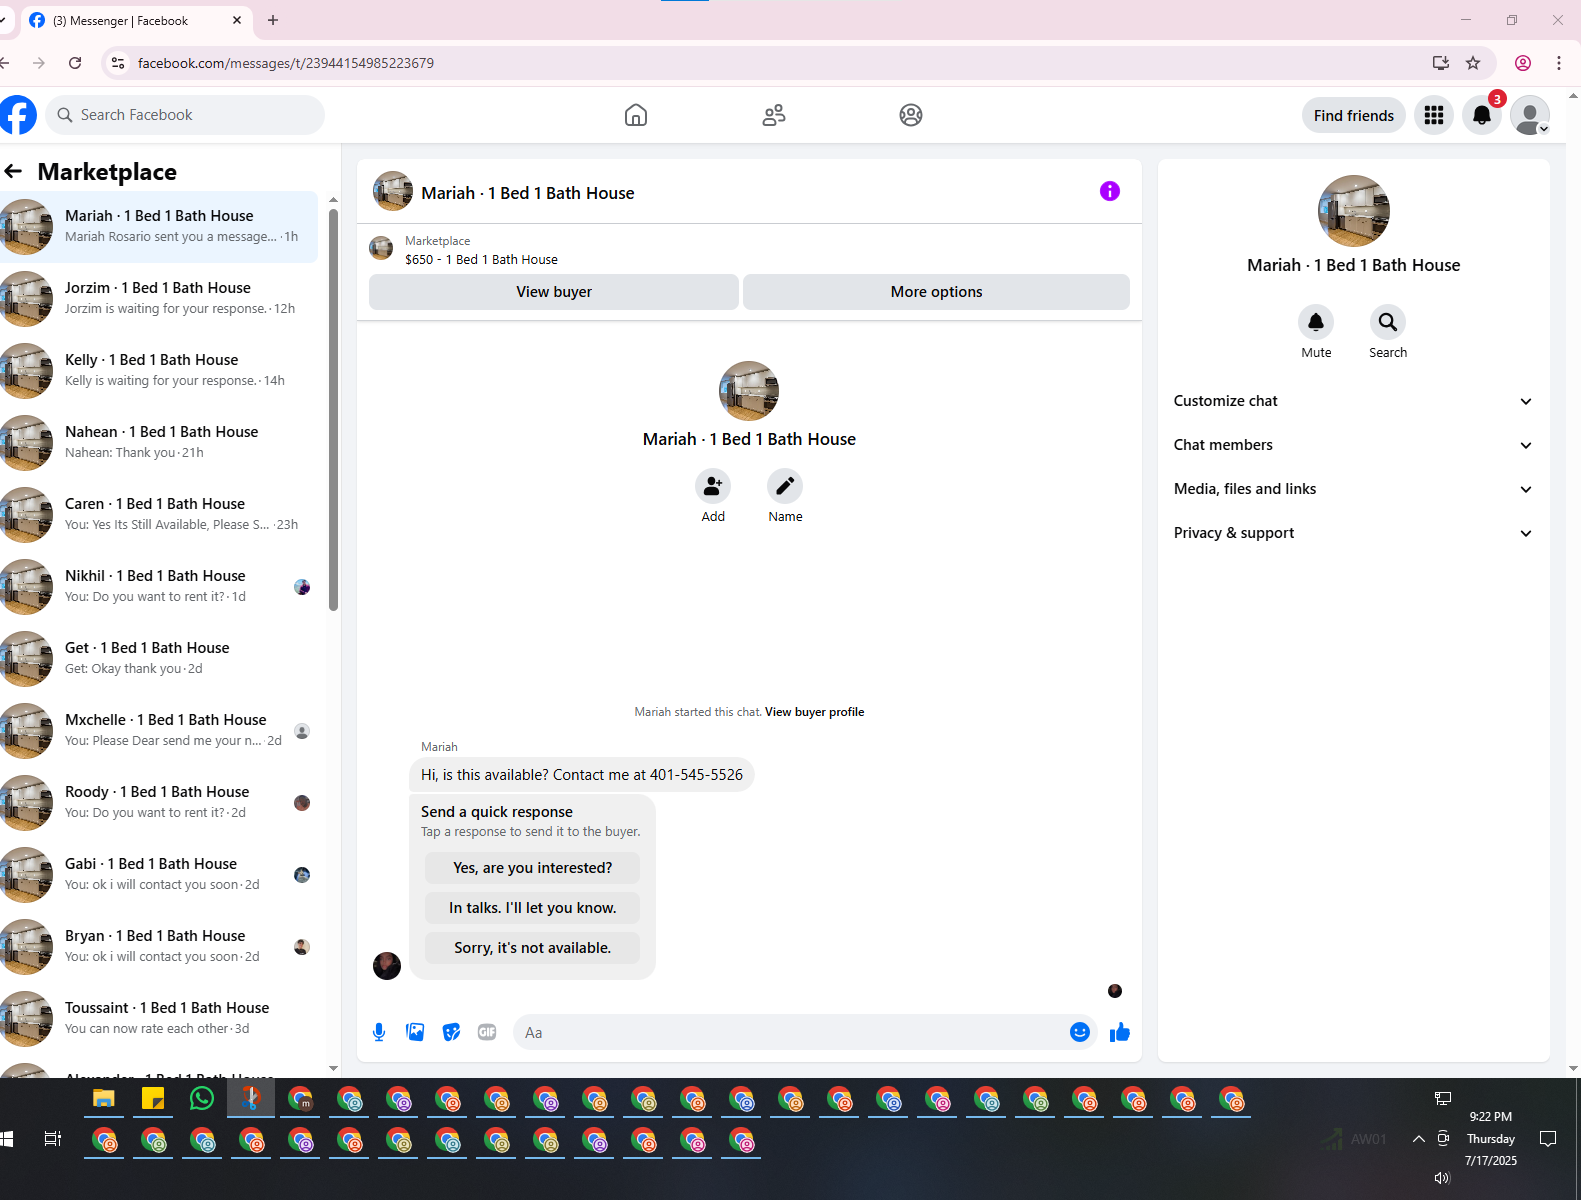Open the Messenger Facebook browser tab
Image resolution: width=1581 pixels, height=1200 pixels.
point(135,21)
